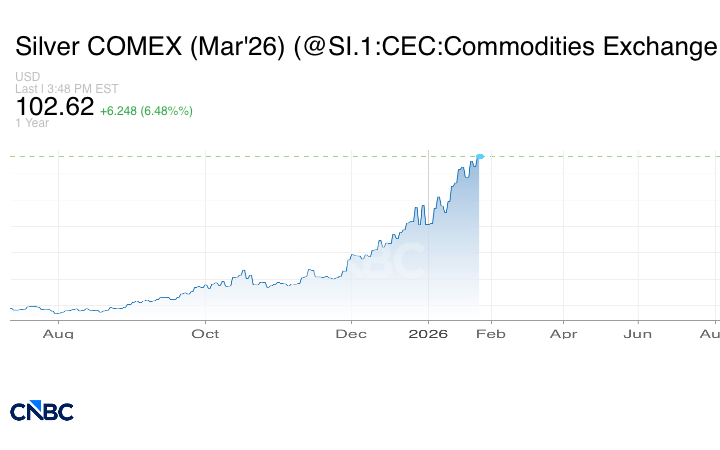Click the green +6.248 (6.48%) change text
Screen dimensions: 720x450
click(x=146, y=110)
